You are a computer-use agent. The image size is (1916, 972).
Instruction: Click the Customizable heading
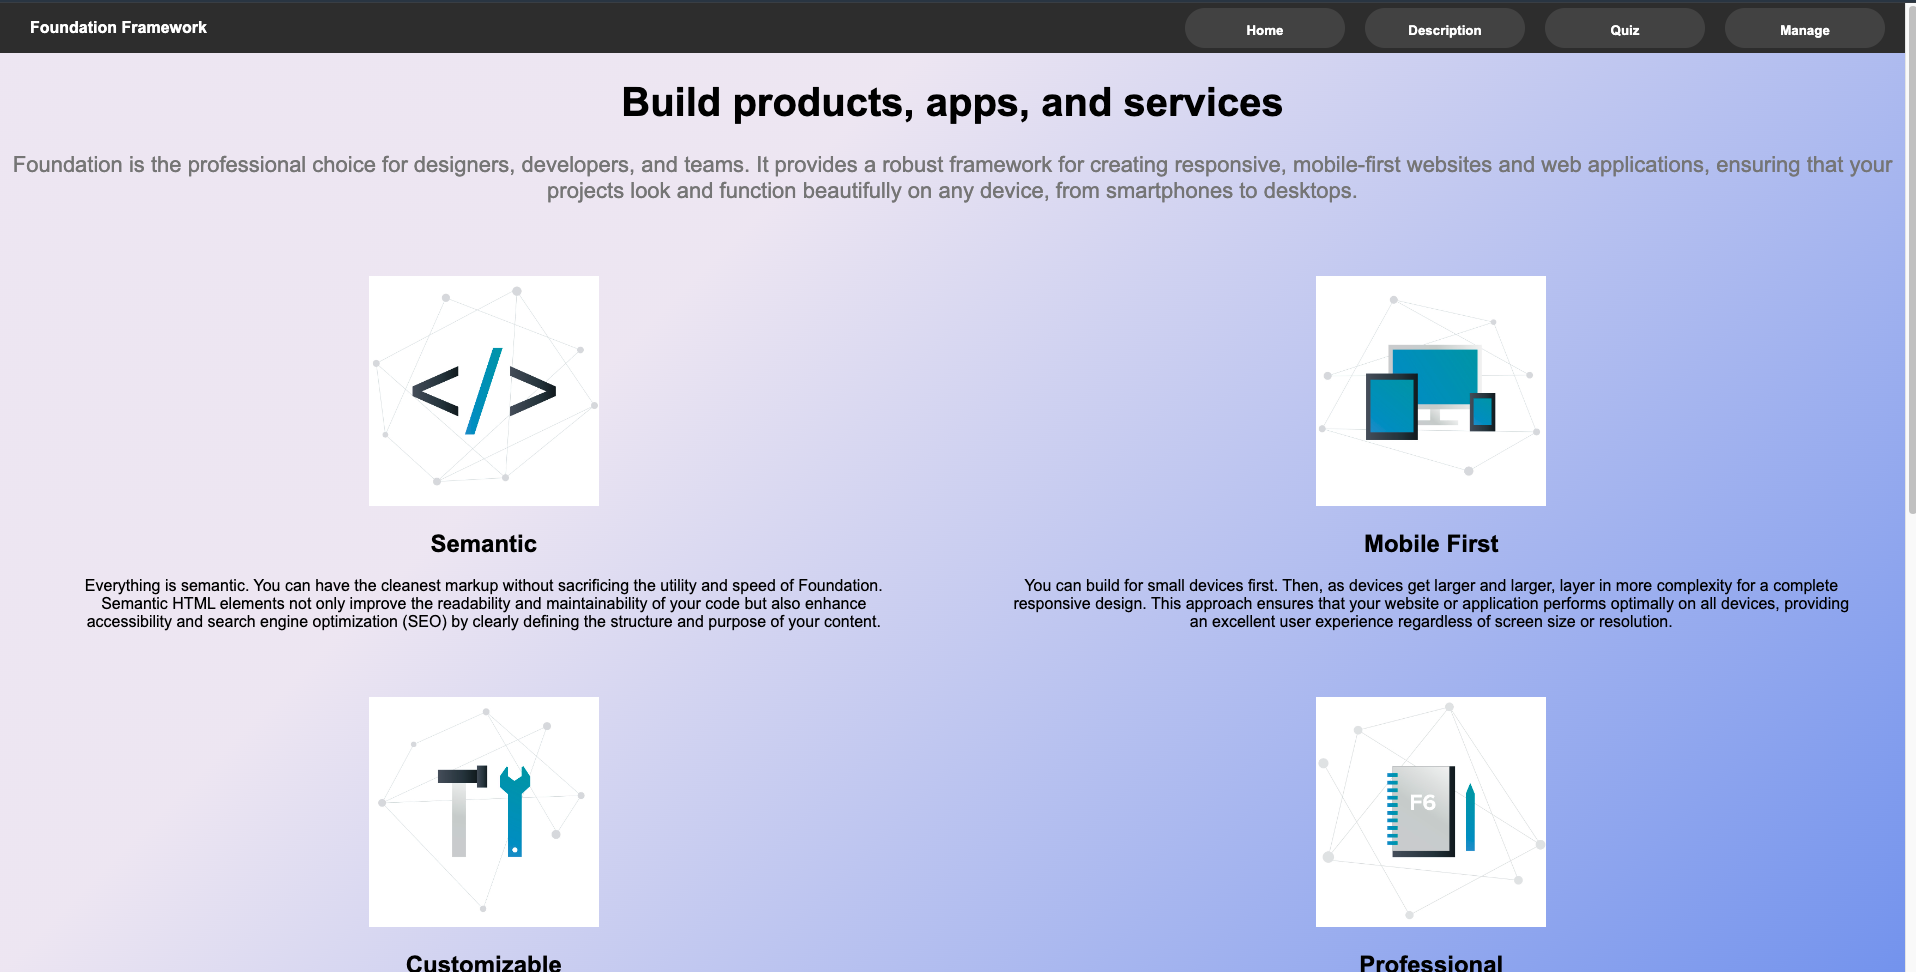coord(484,962)
